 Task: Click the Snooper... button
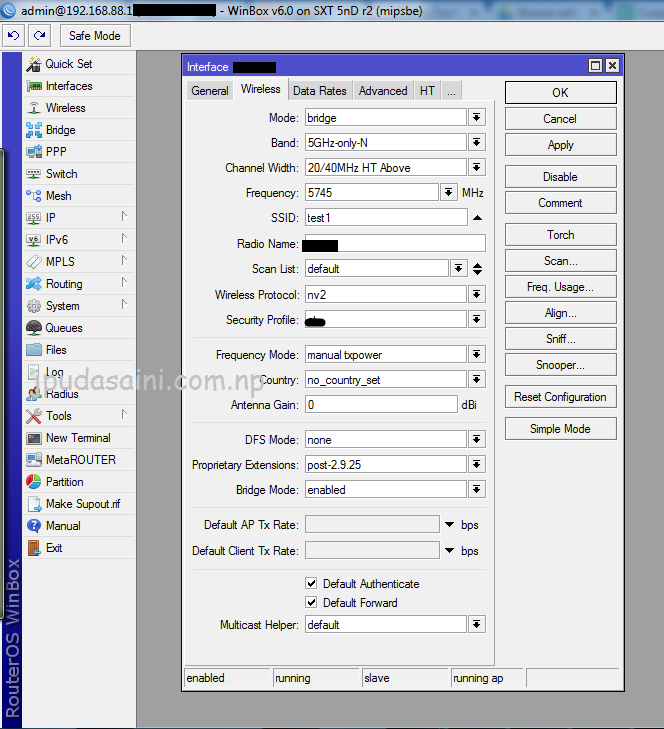point(561,365)
